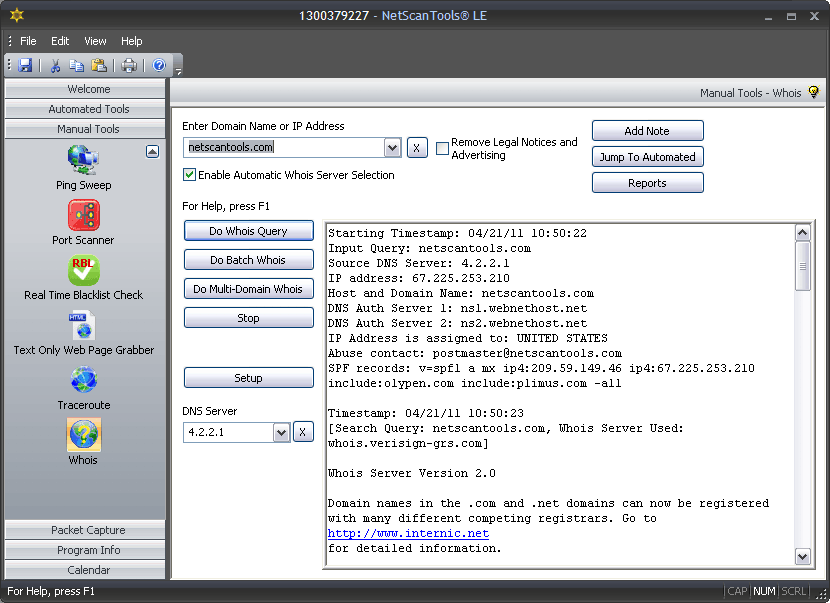Viewport: 830px width, 603px height.
Task: Switch to the Welcome panel
Action: pyautogui.click(x=85, y=89)
